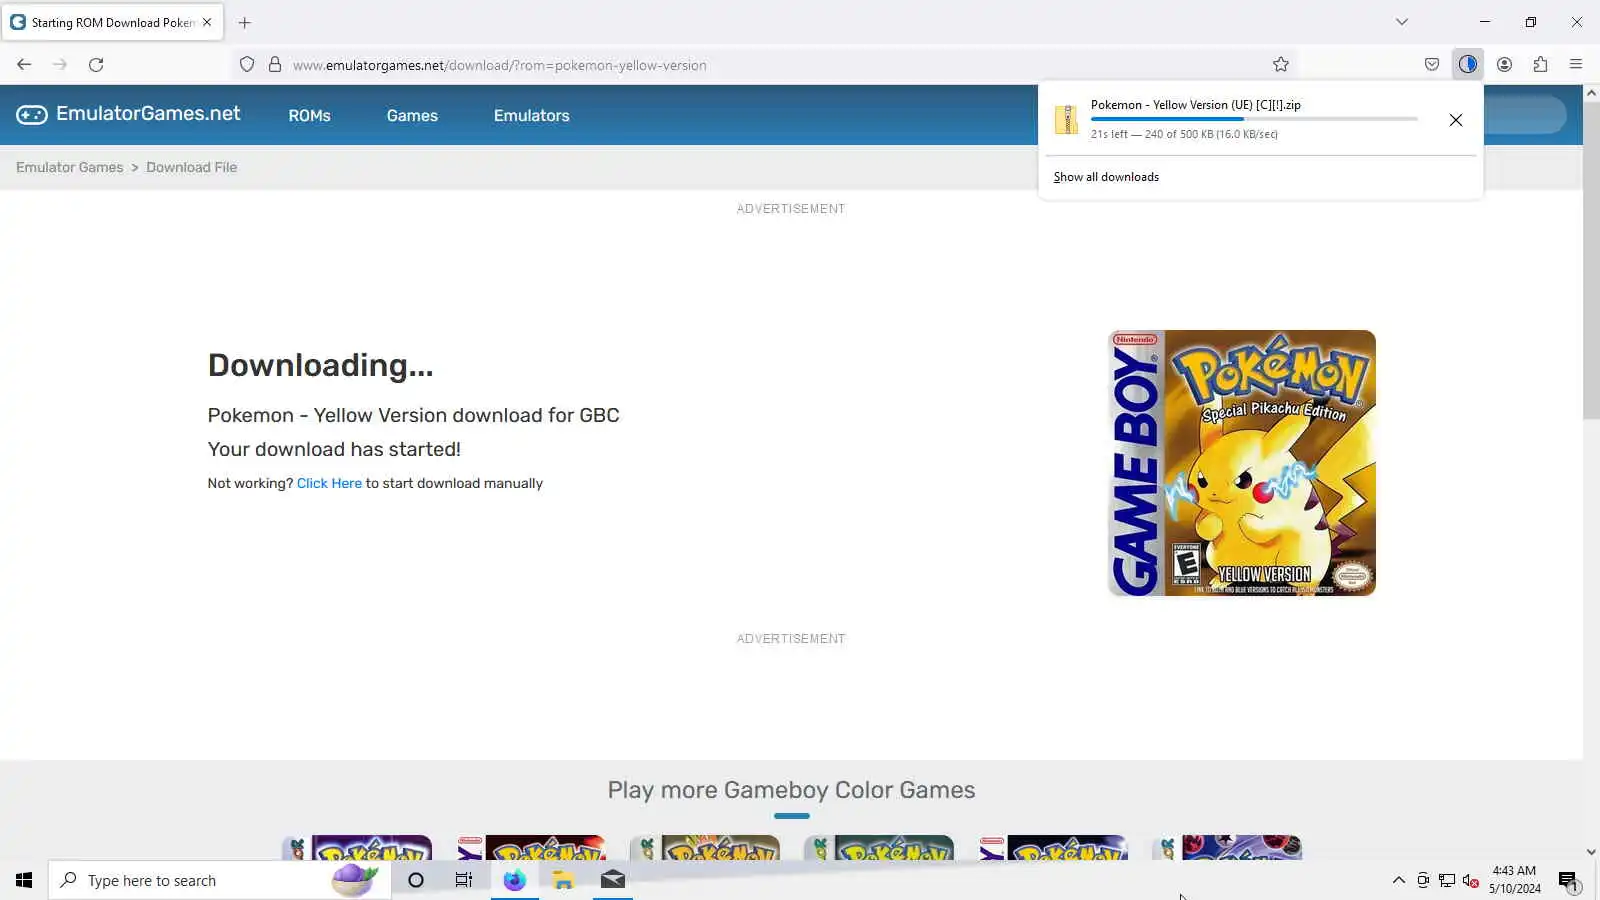Click the Pokemon Yellow cover image

tap(1242, 463)
